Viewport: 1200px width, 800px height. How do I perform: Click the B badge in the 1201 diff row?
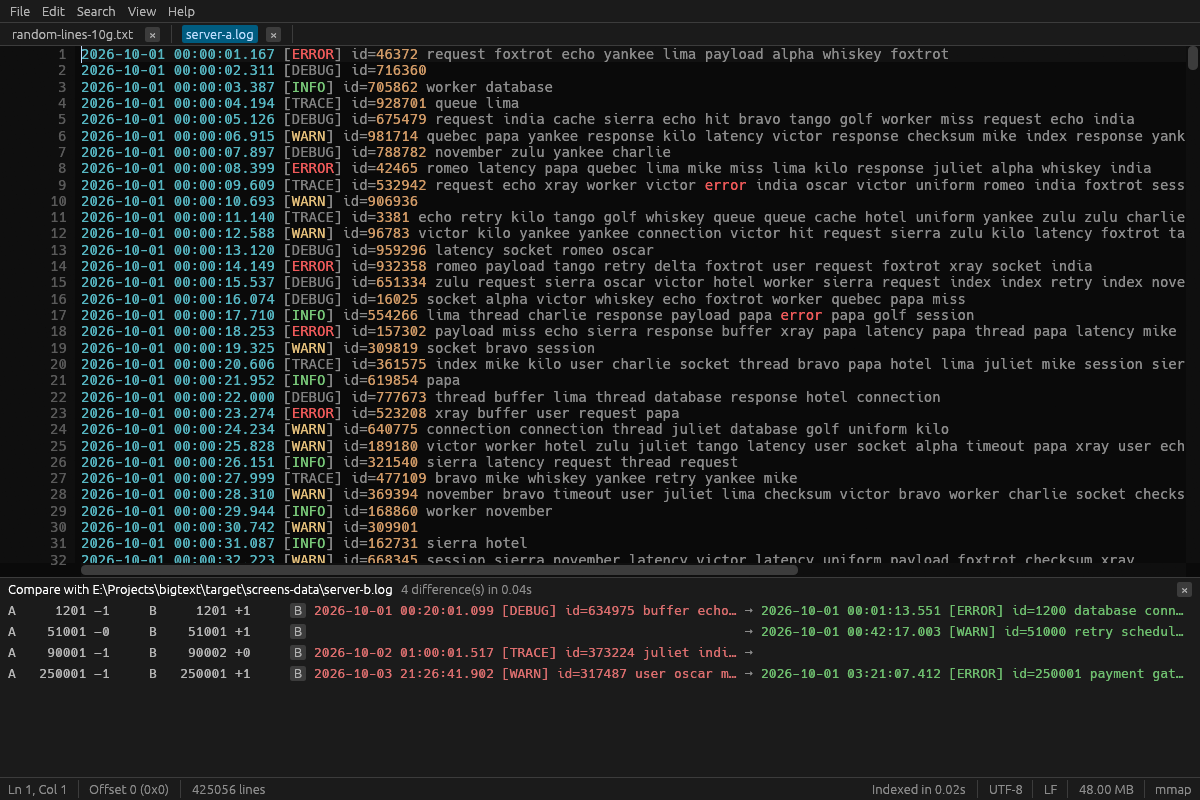click(x=298, y=610)
